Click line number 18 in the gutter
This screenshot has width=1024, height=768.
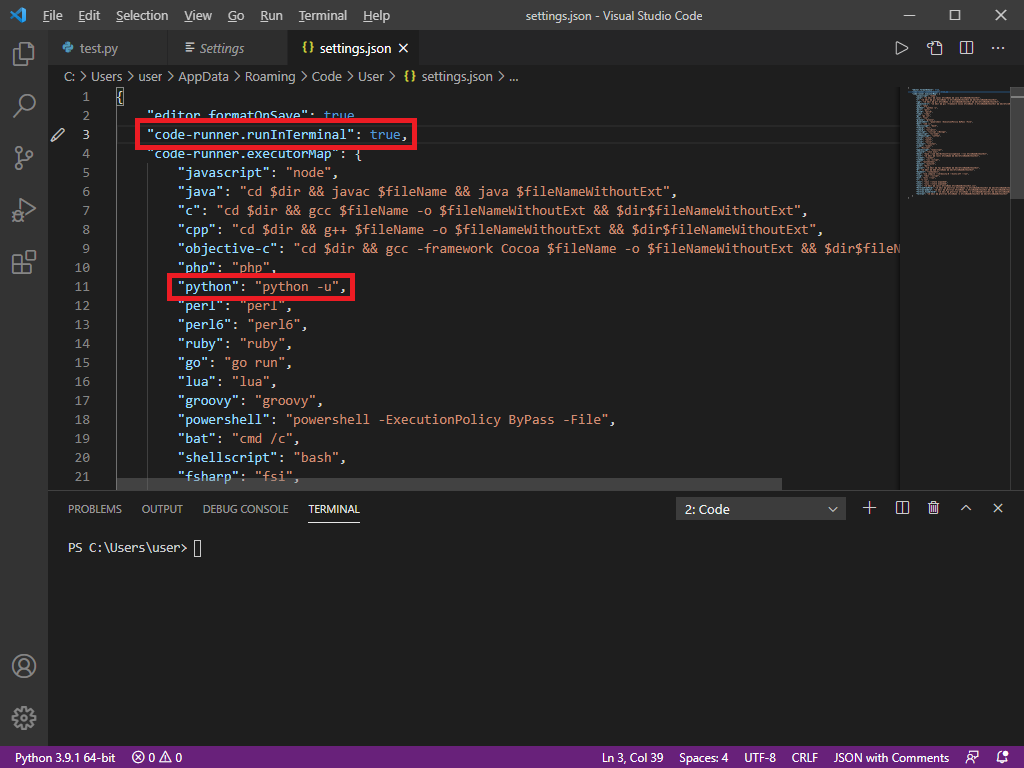[x=82, y=419]
